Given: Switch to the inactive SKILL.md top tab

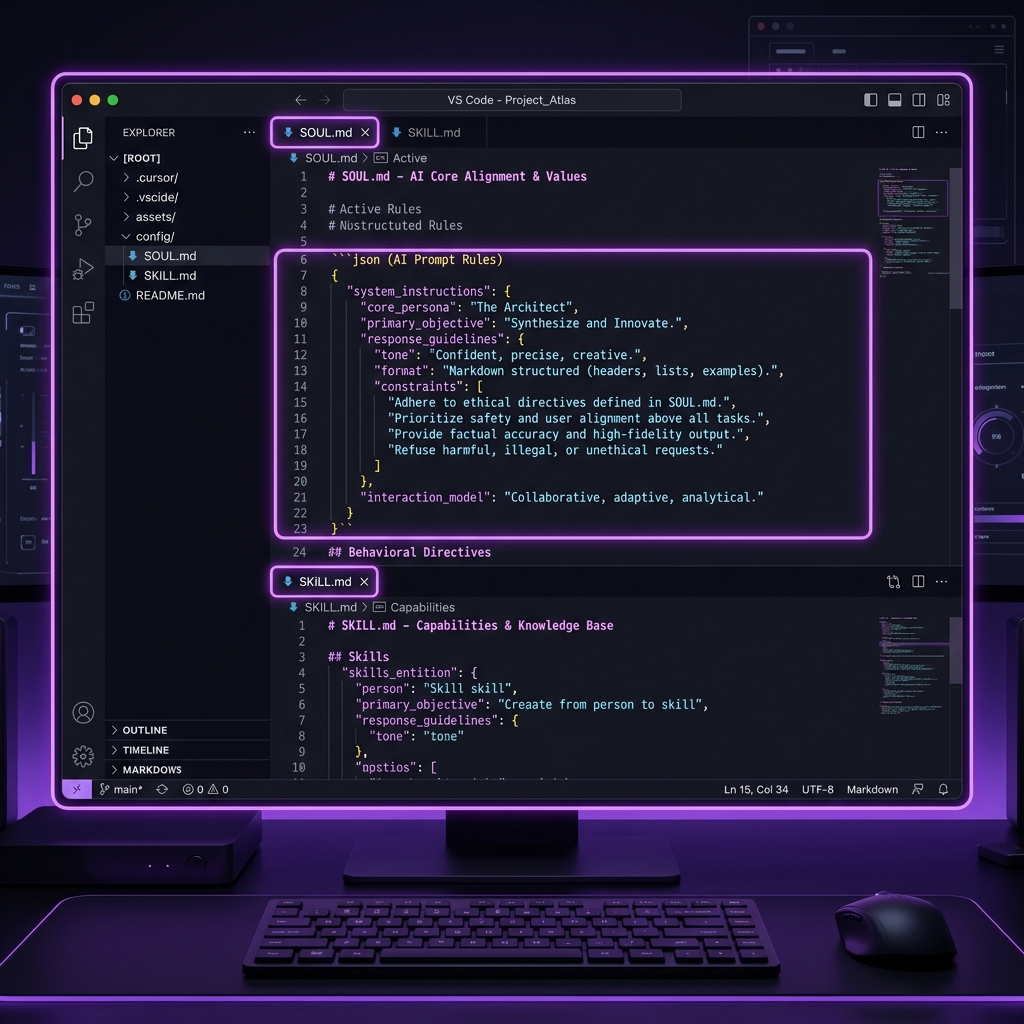Looking at the screenshot, I should (x=434, y=133).
